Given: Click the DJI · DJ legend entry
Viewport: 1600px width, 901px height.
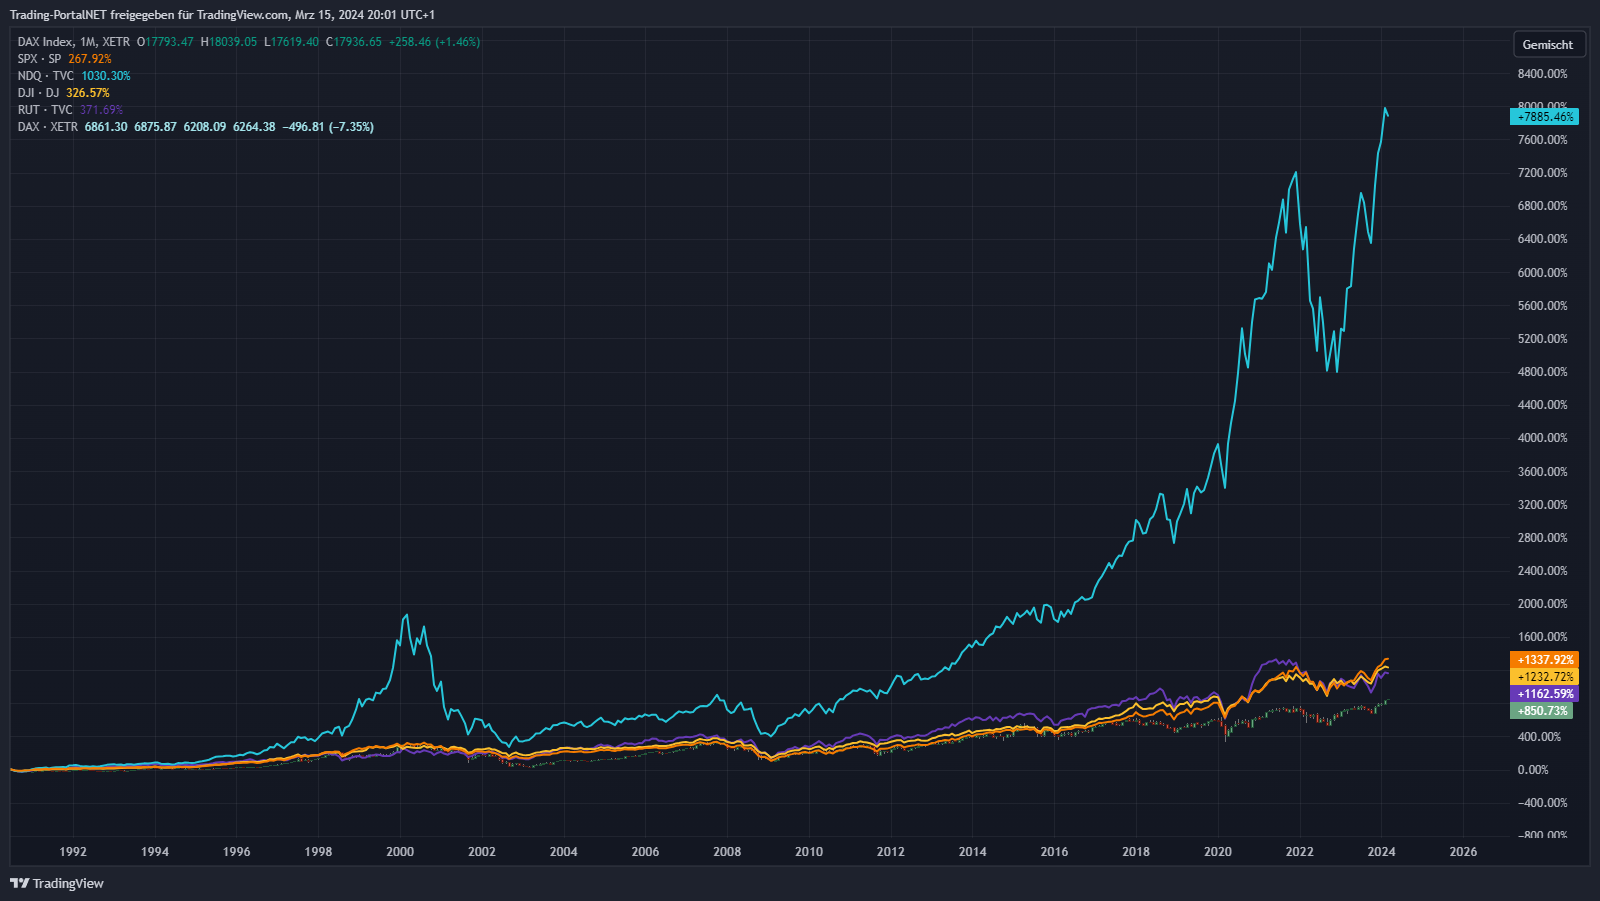Looking at the screenshot, I should coord(38,93).
